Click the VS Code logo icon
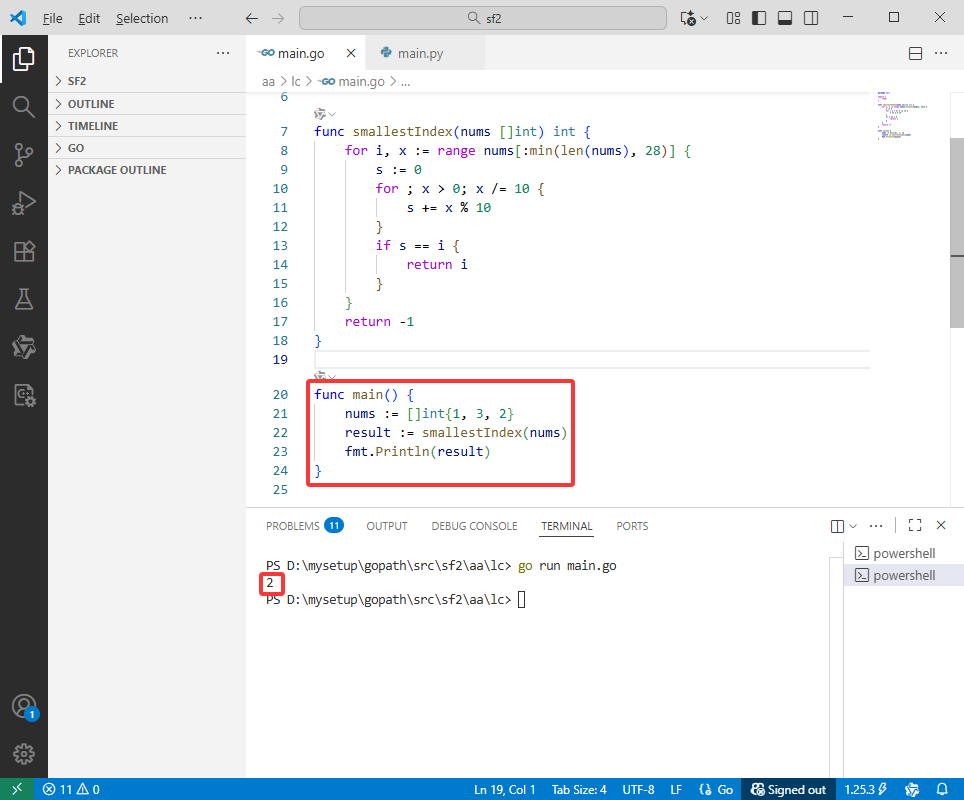The height and width of the screenshot is (800, 964). pos(18,18)
